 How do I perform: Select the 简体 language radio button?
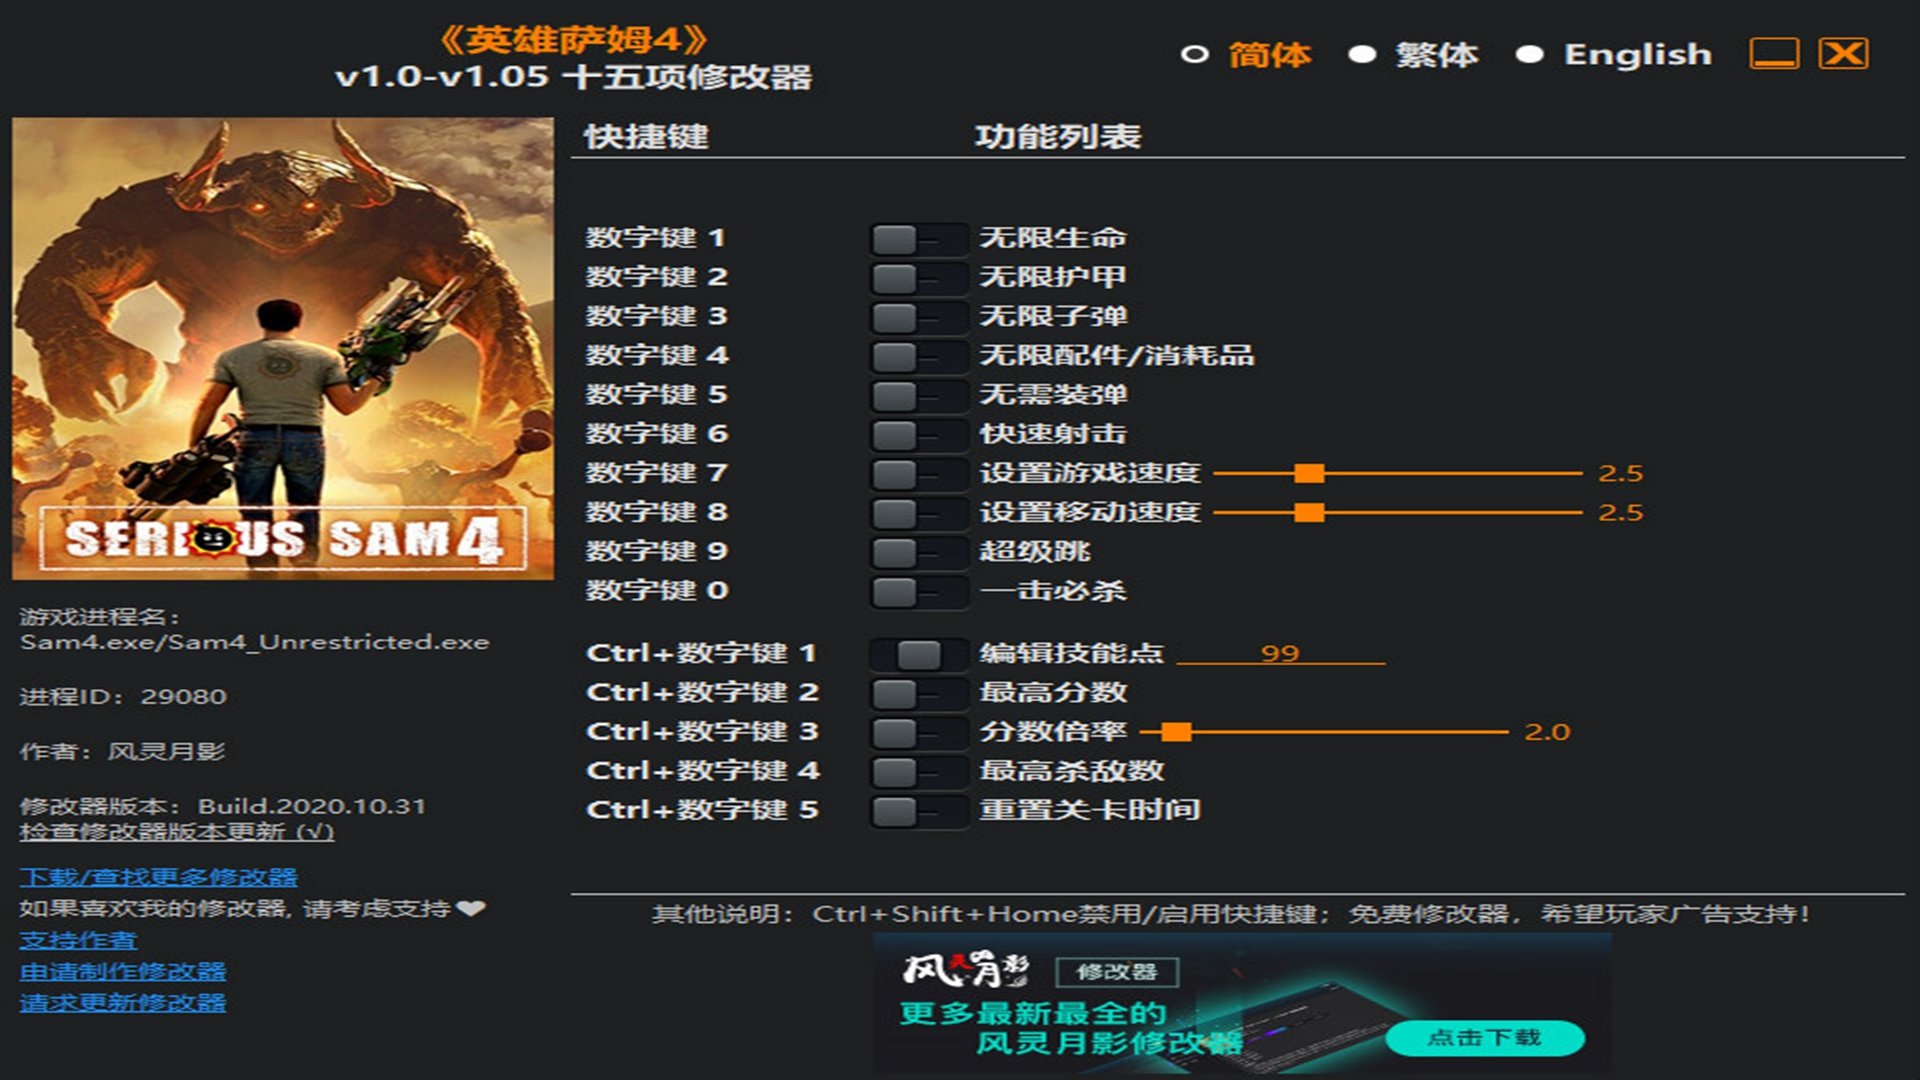pyautogui.click(x=1194, y=54)
